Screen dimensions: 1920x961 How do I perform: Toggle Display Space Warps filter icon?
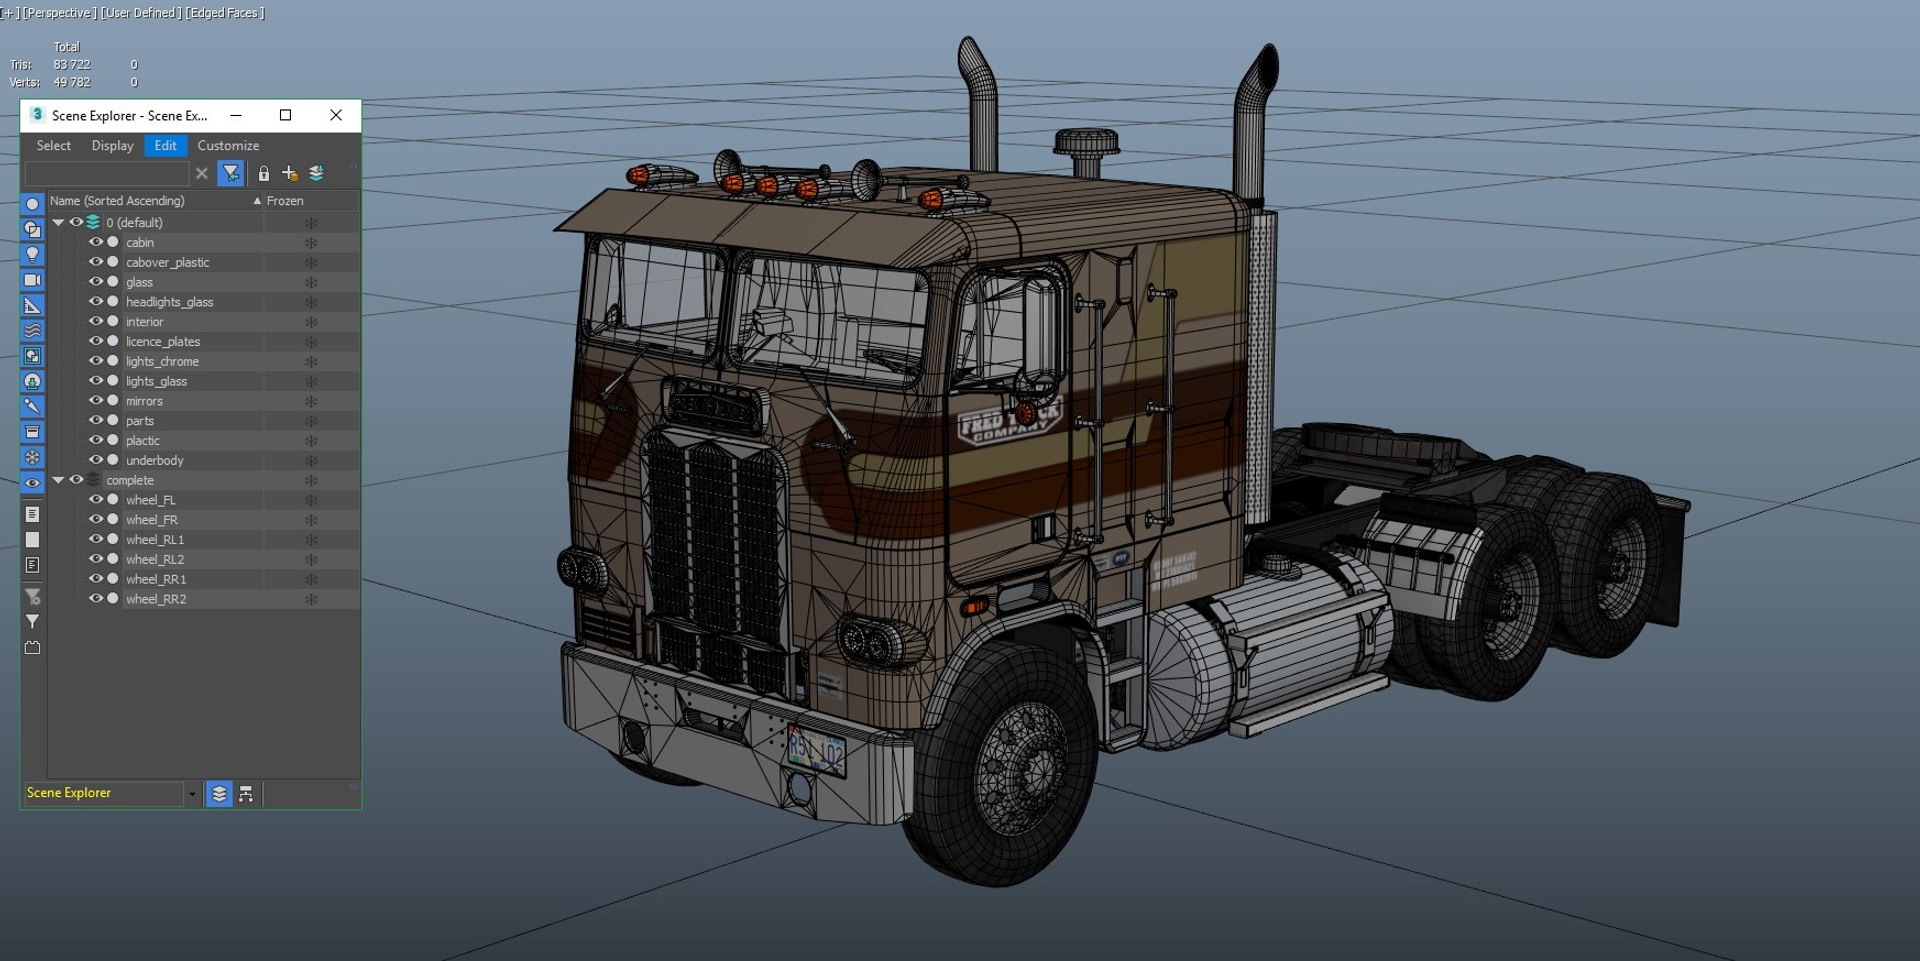32,331
